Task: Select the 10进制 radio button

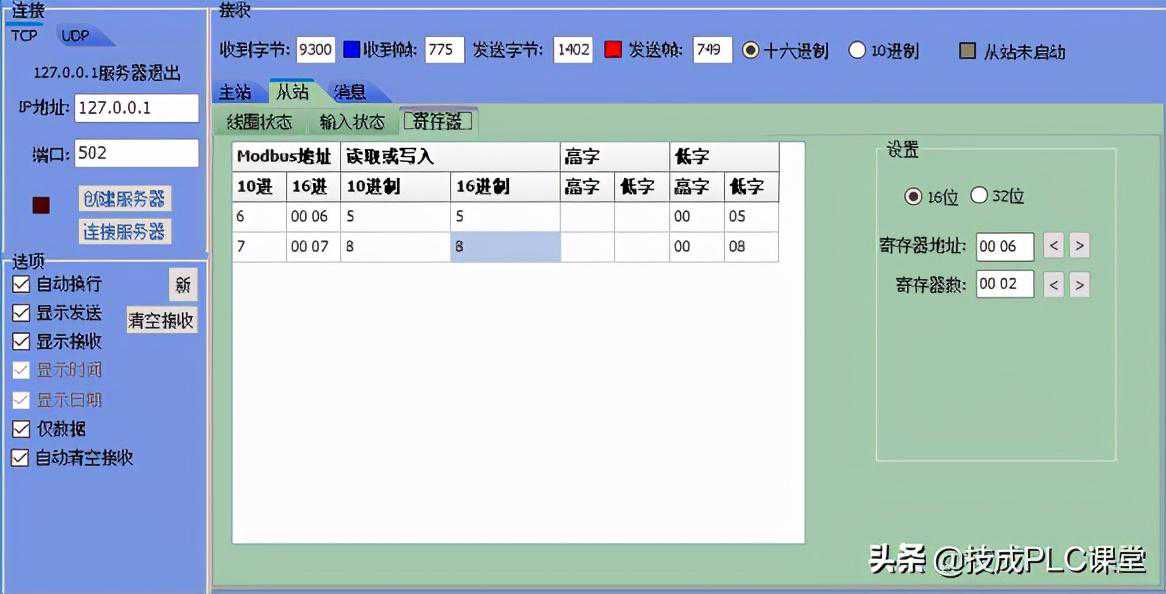Action: tap(857, 50)
